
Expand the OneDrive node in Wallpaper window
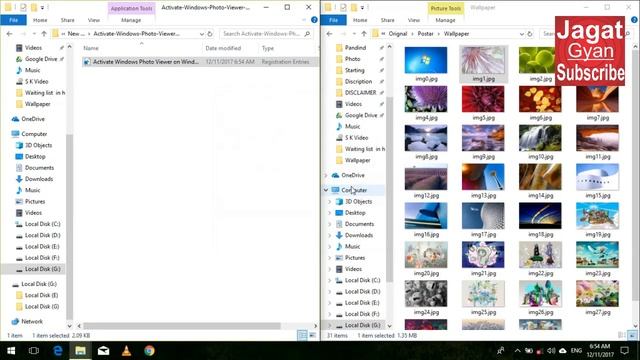(326, 175)
